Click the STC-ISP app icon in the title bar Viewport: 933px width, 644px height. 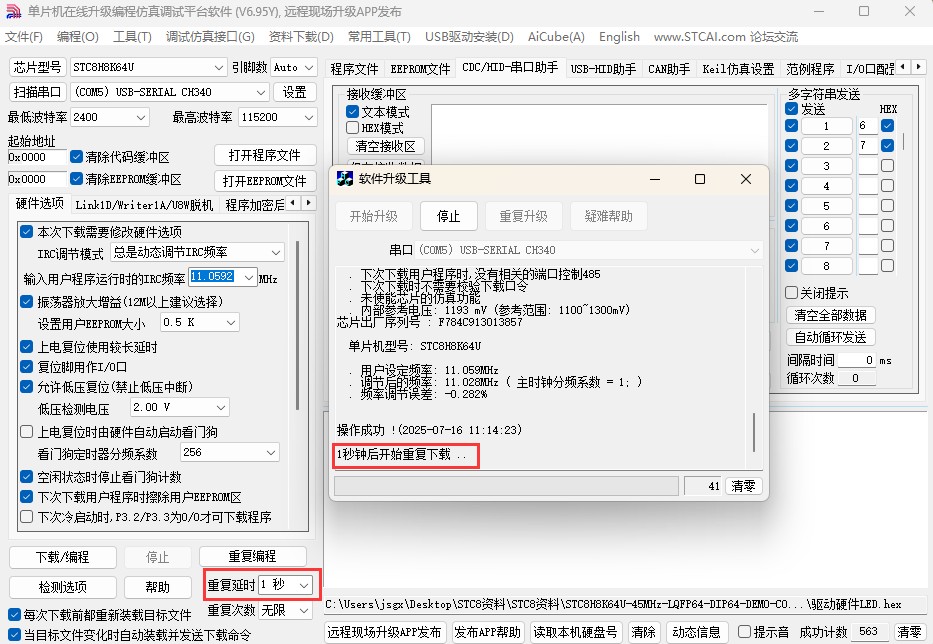[x=13, y=11]
